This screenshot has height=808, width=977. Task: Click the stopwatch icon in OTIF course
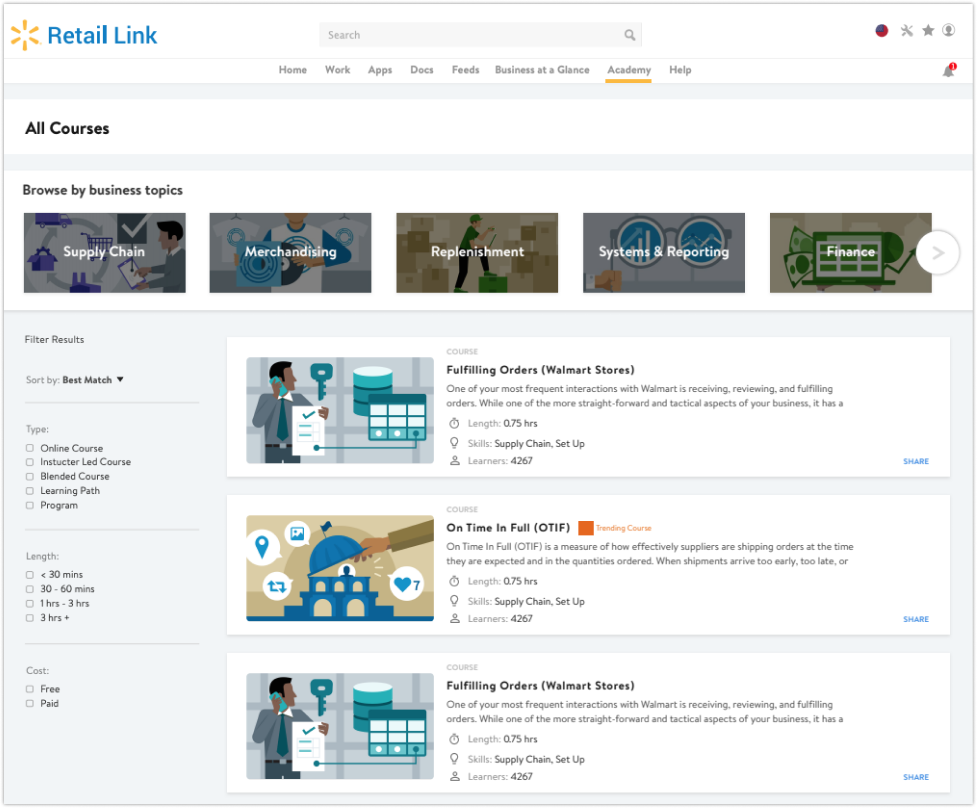[x=454, y=581]
